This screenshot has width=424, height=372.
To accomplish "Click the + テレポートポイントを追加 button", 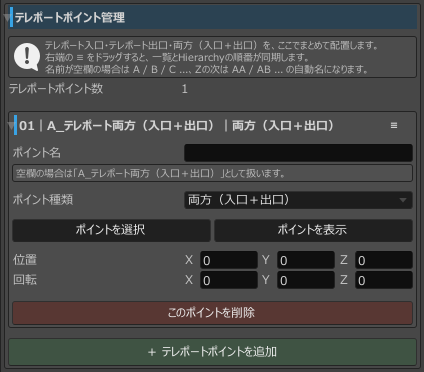I will tap(212, 352).
